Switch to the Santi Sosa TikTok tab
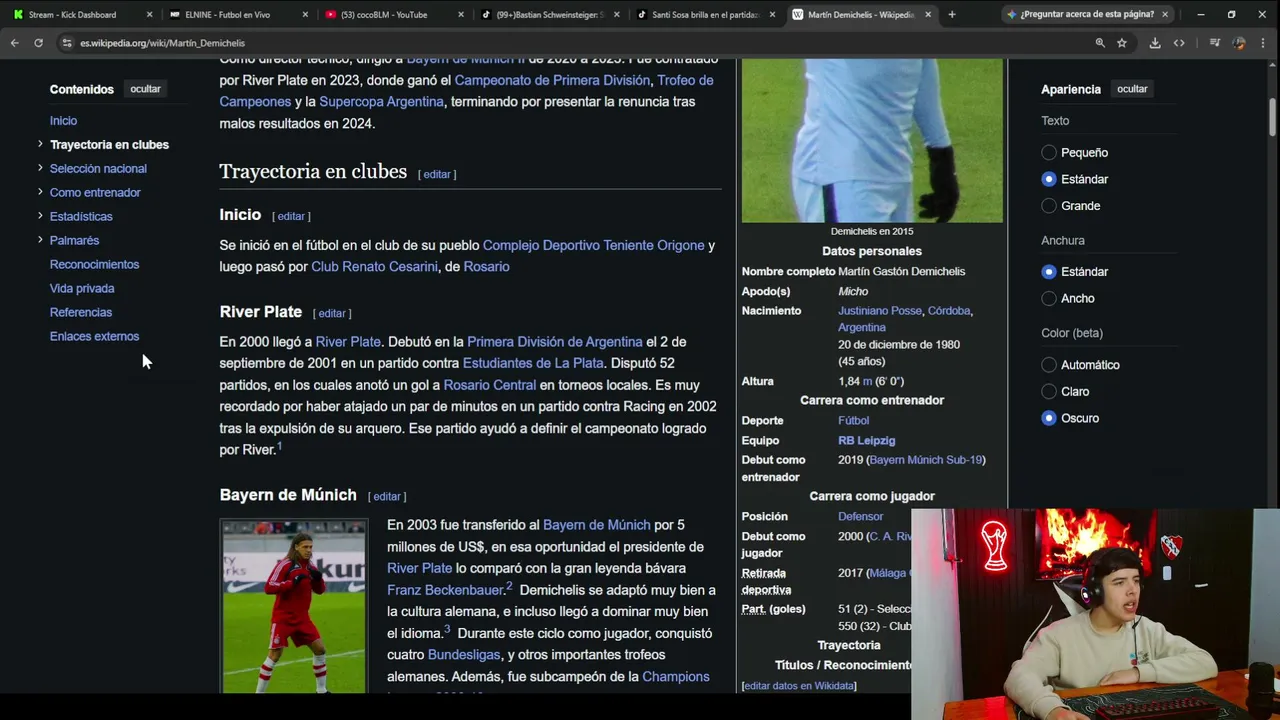The width and height of the screenshot is (1280, 720). point(704,15)
